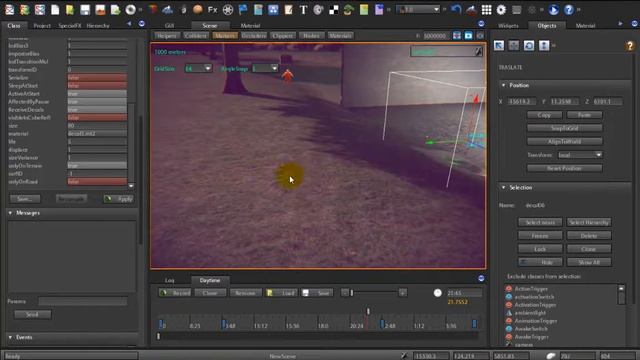Click the scroll-down arrow of the property list

pyautogui.click(x=131, y=186)
